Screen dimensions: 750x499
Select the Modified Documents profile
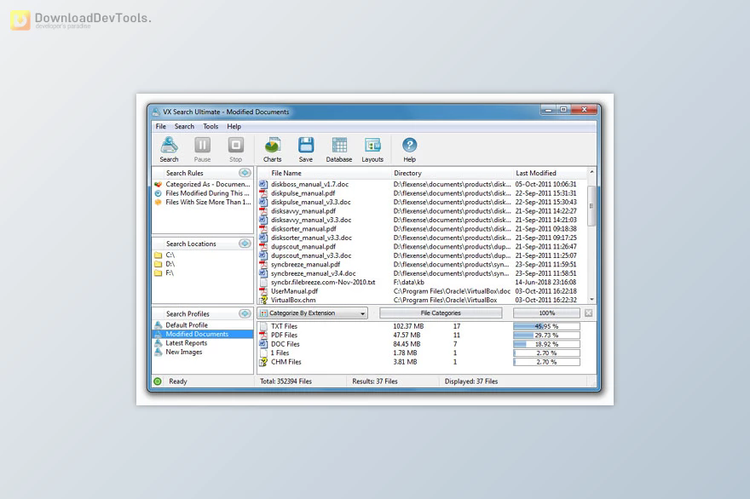203,334
